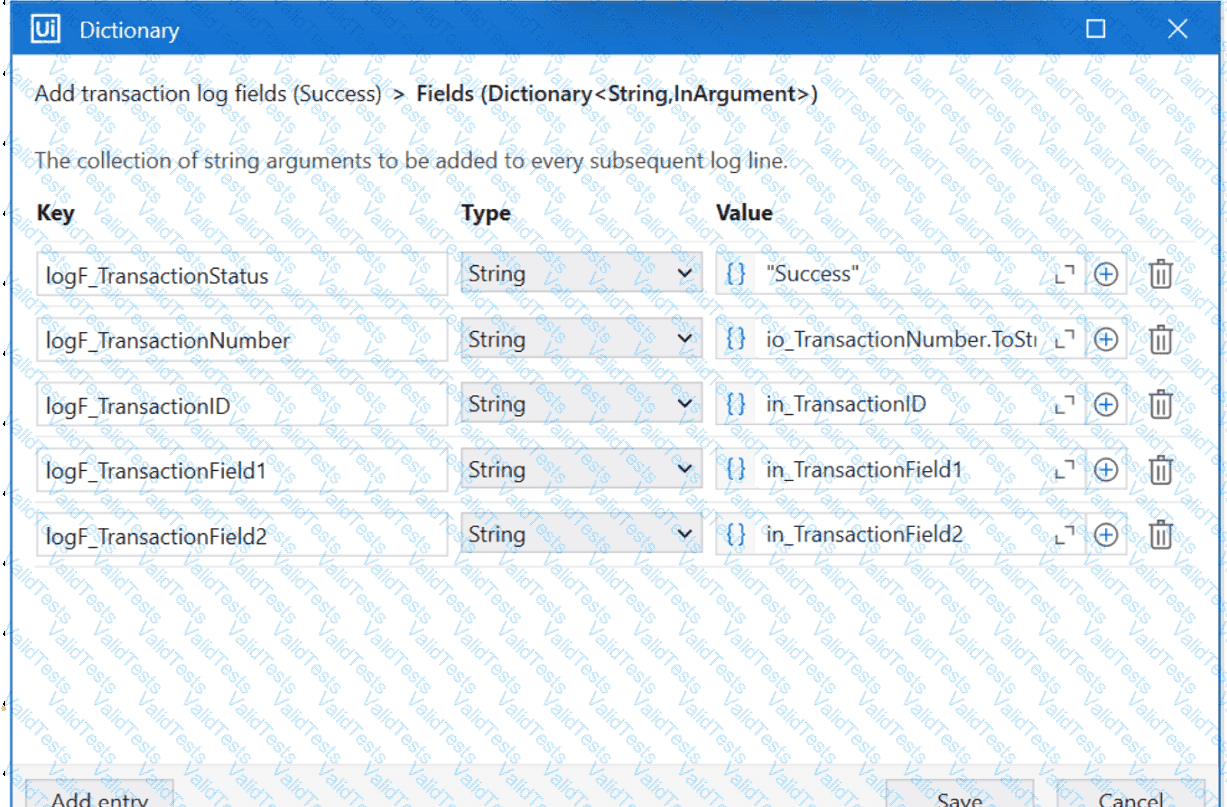Viewport: 1227px width, 807px height.
Task: Delete the logF_TransactionField2 row using trash icon
Action: [x=1160, y=535]
